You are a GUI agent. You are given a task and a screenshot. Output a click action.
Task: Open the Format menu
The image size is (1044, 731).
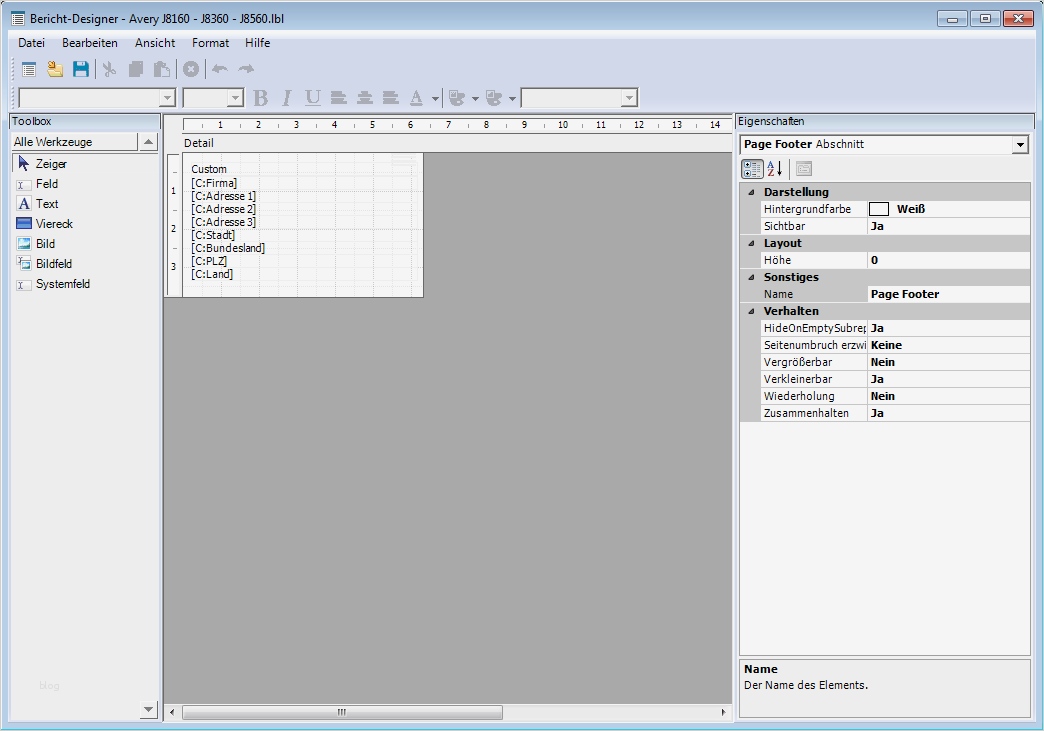pos(210,43)
